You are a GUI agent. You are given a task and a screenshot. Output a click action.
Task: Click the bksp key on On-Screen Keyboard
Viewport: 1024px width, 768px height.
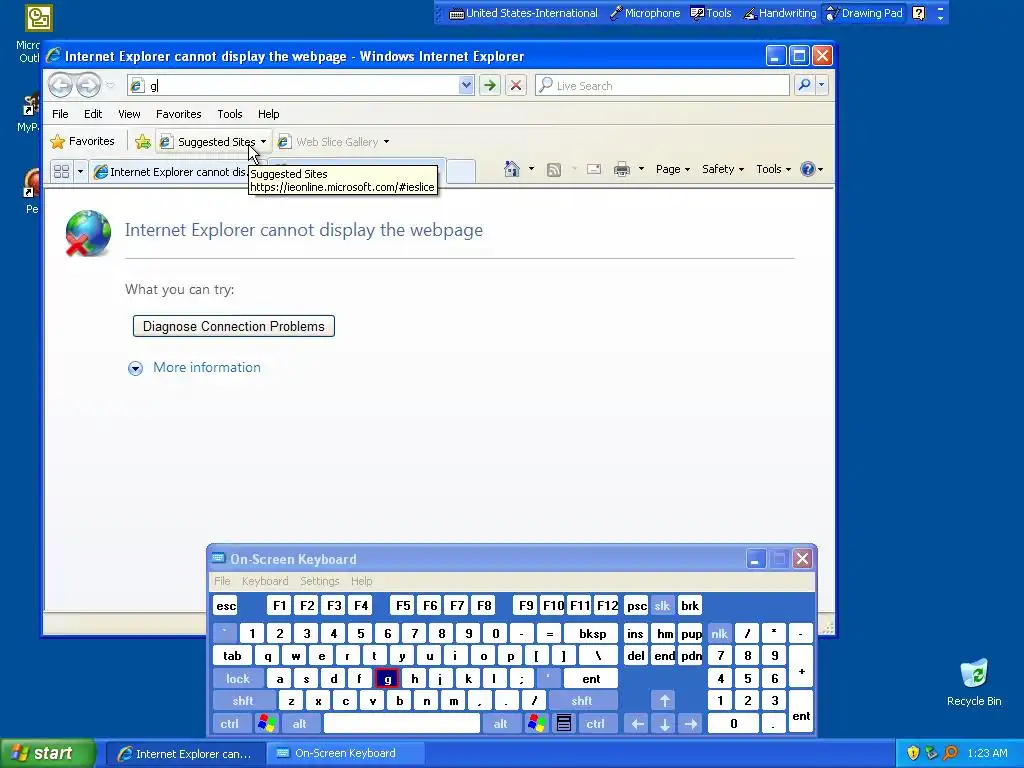click(592, 633)
